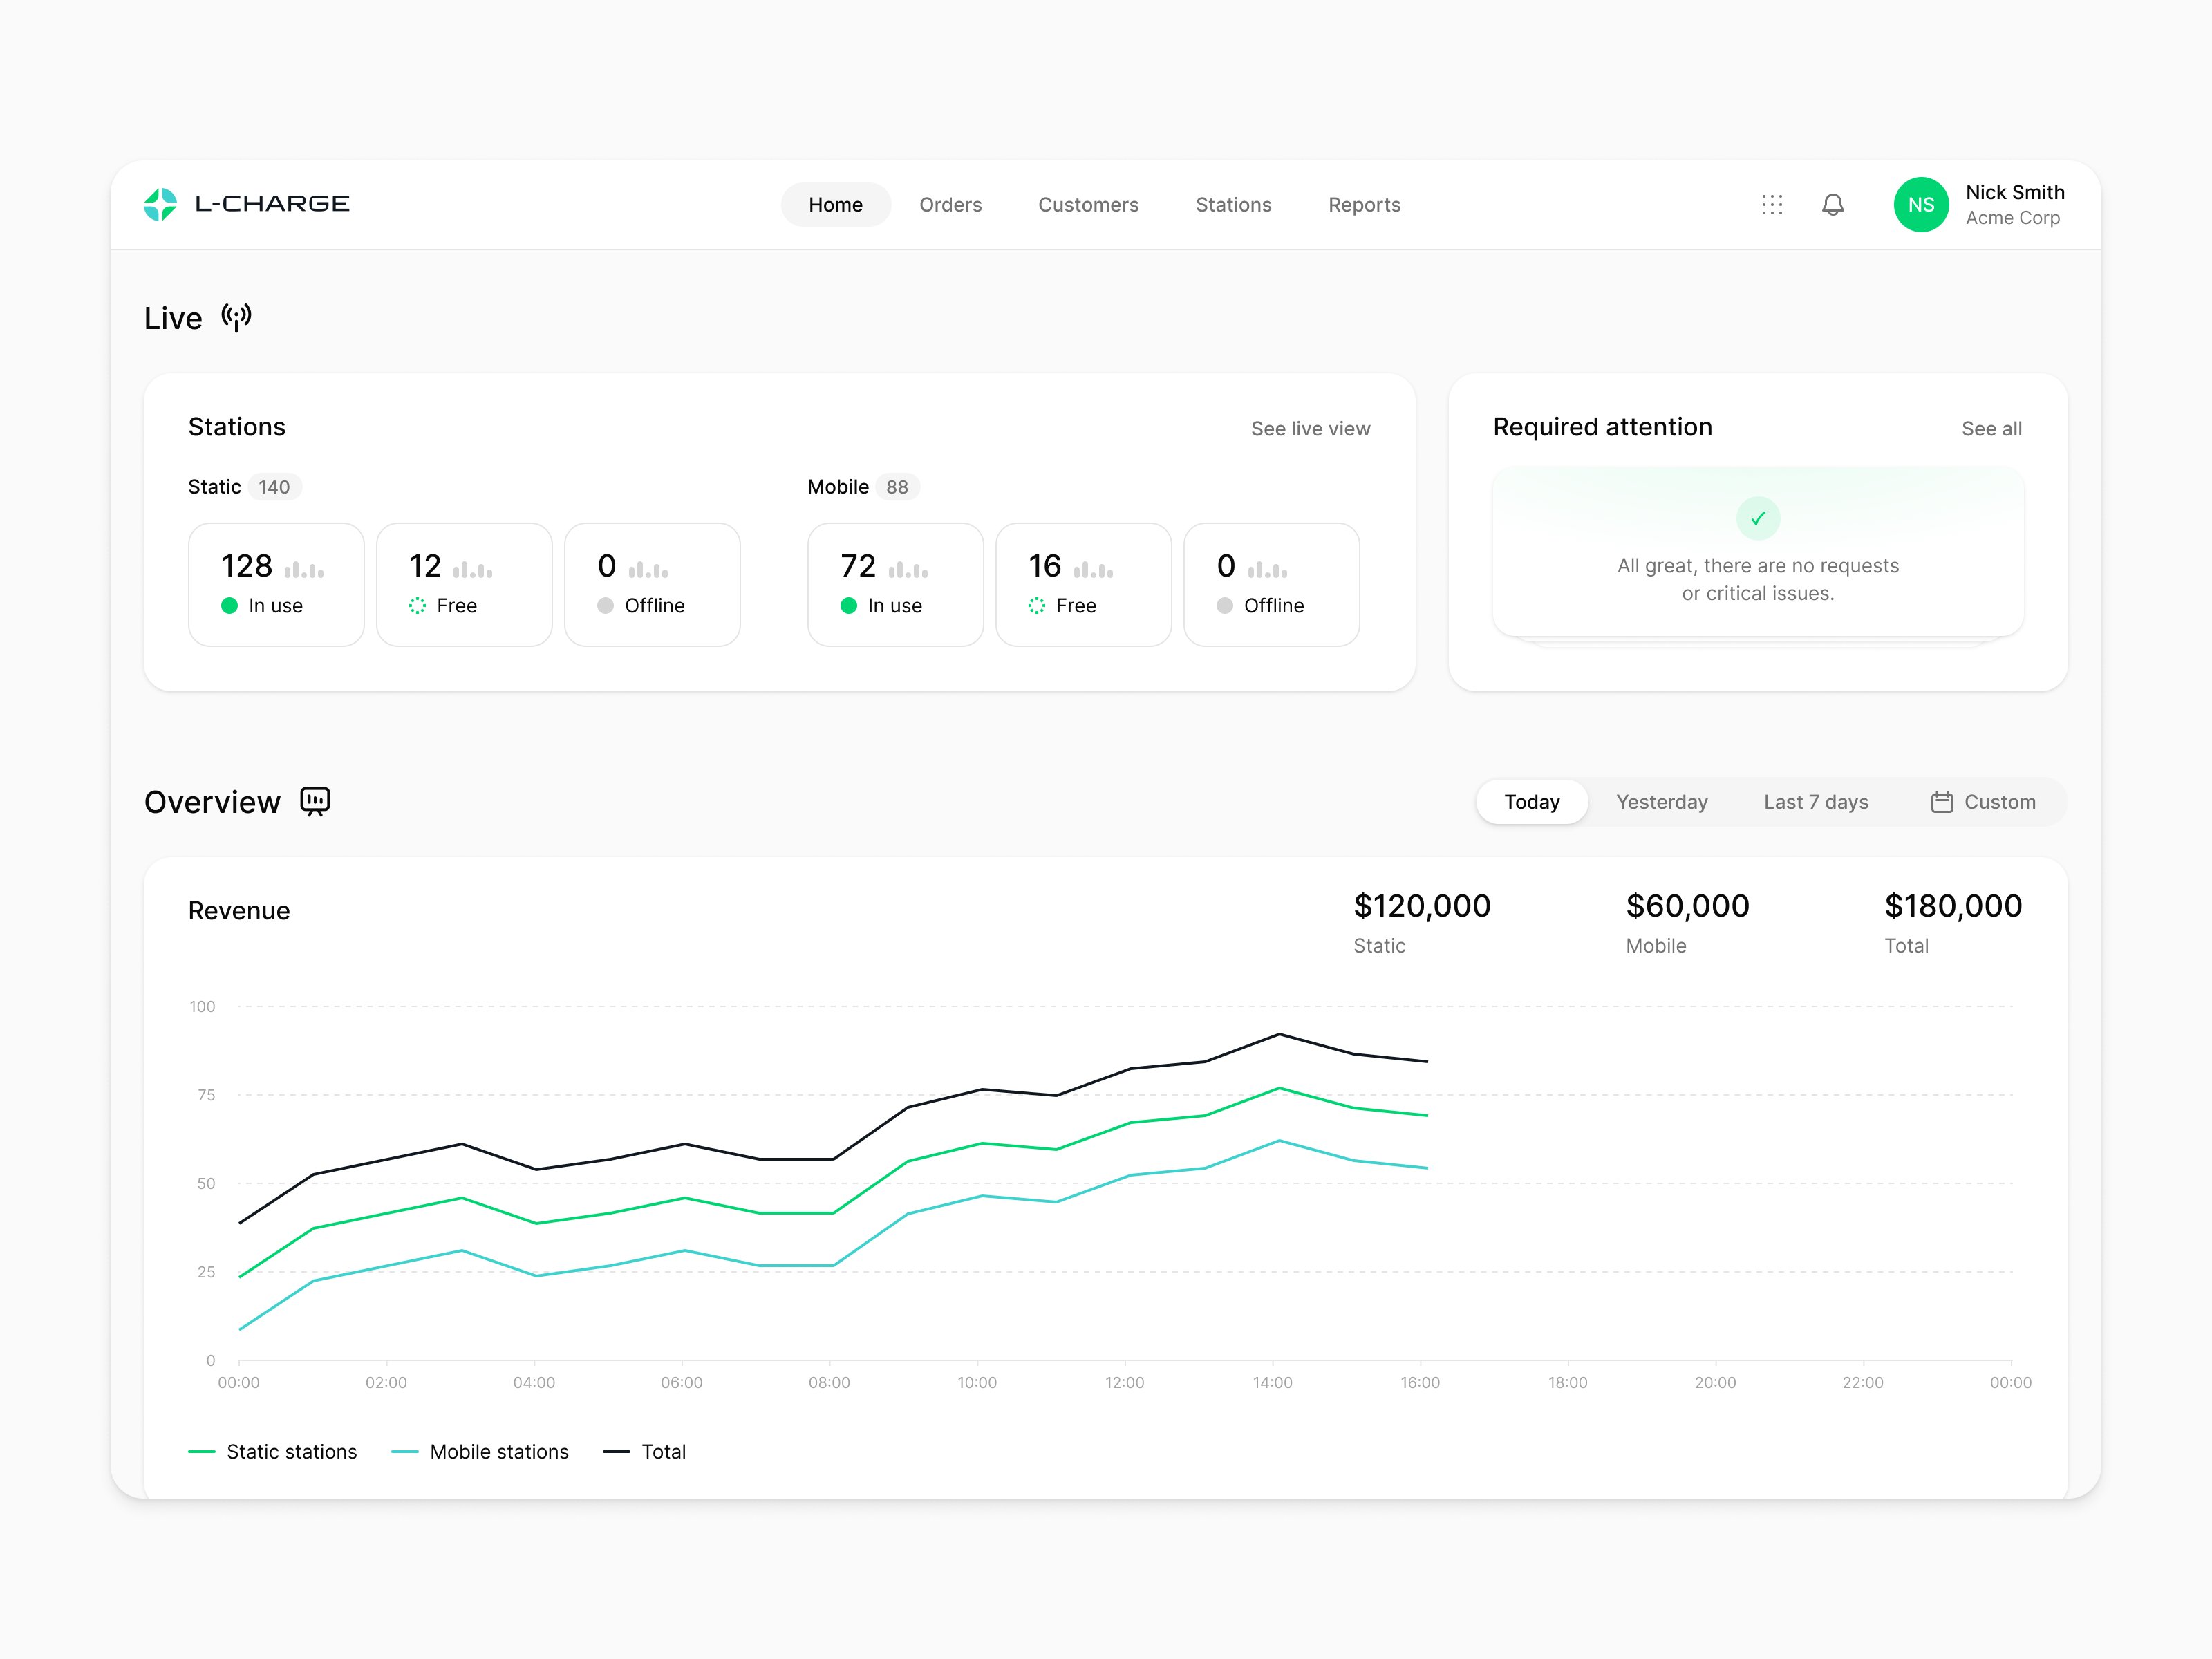This screenshot has width=2212, height=1659.
Task: Open the 12 Free static card
Action: pyautogui.click(x=465, y=585)
